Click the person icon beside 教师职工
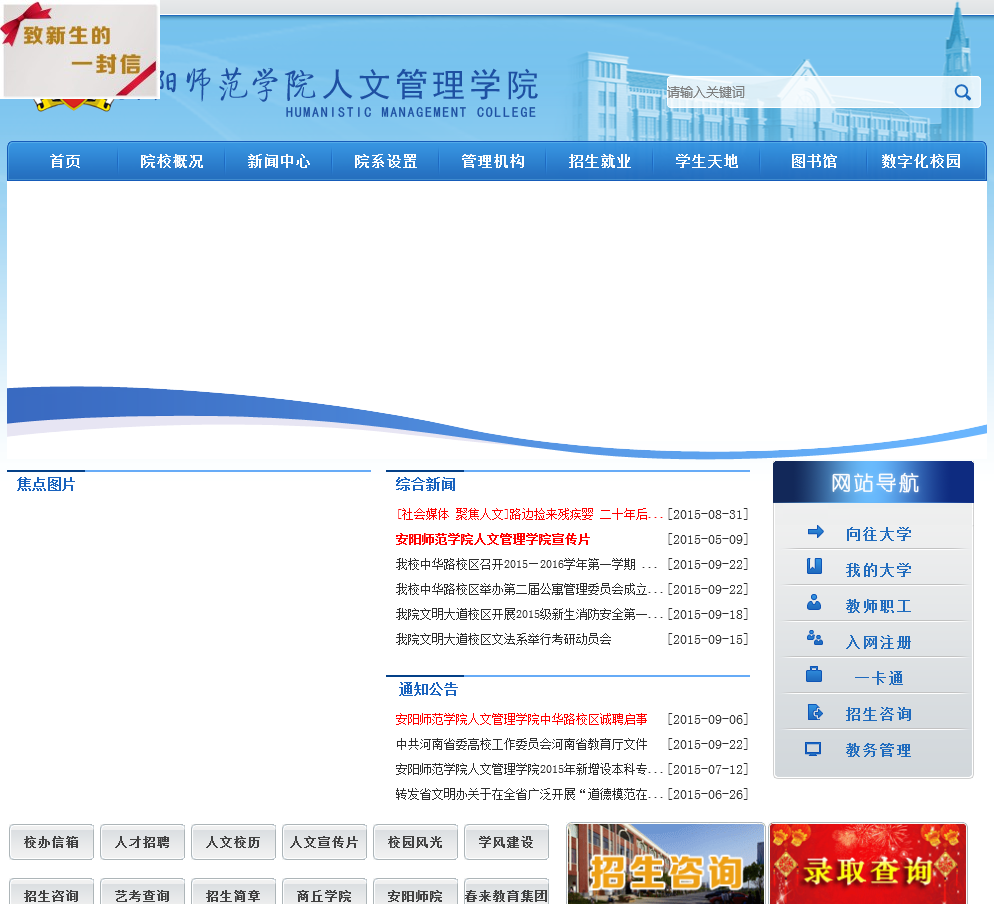994x904 pixels. (814, 602)
